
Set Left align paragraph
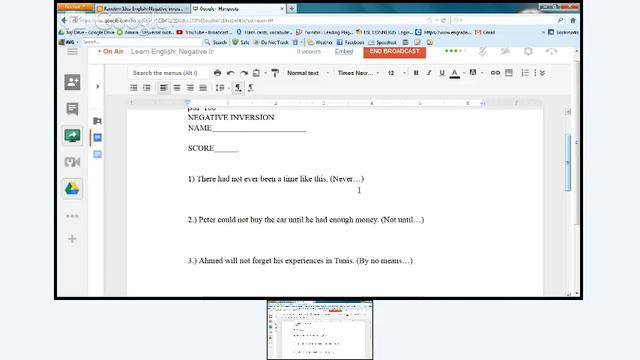click(x=164, y=88)
